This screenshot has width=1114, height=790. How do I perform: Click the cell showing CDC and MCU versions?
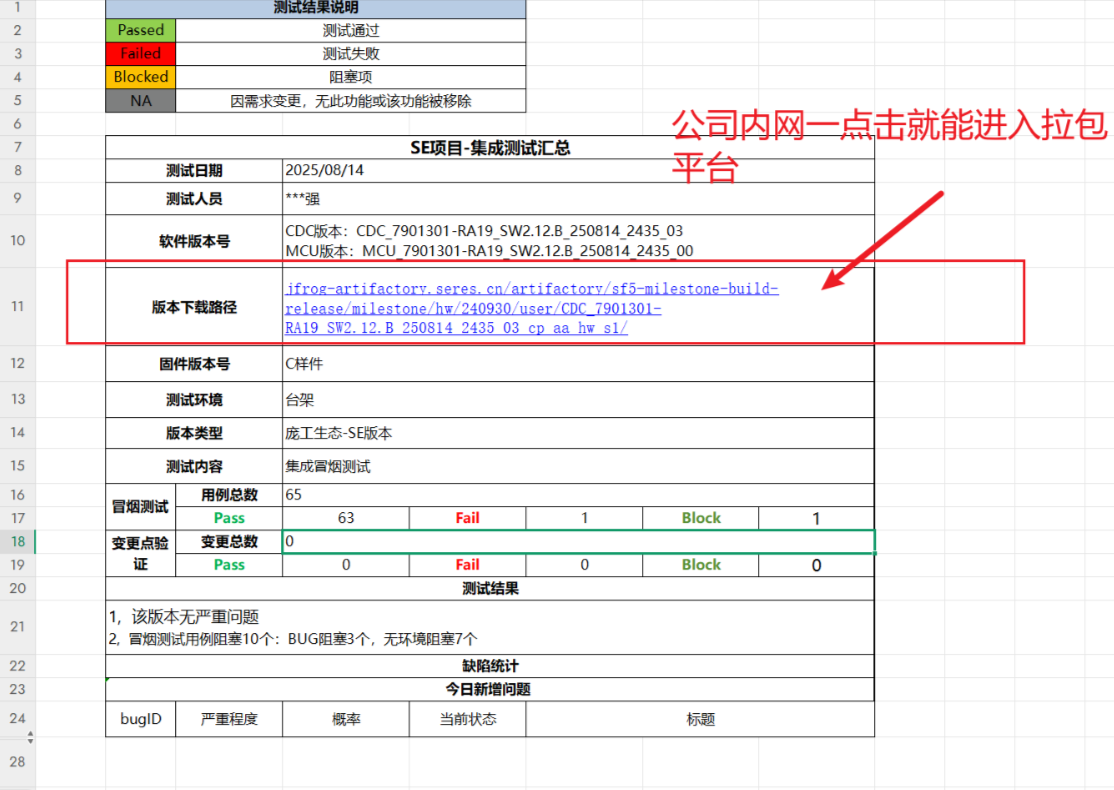[x=578, y=241]
